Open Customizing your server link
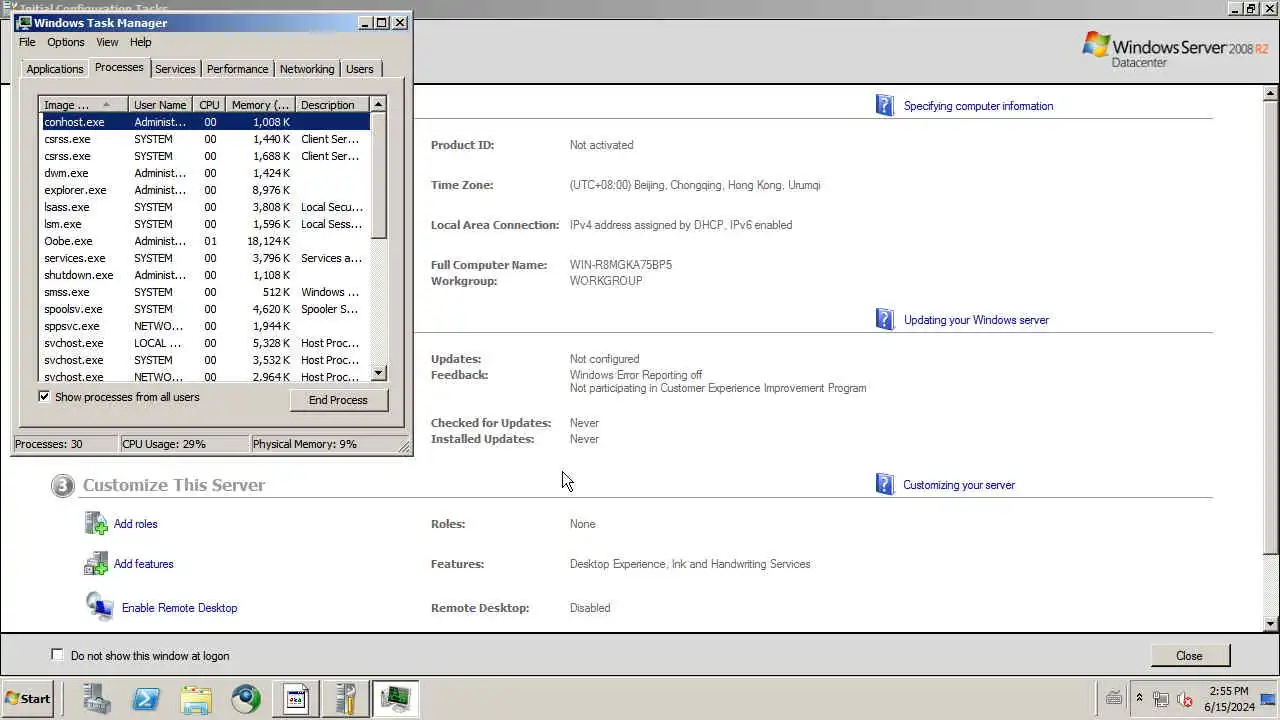 (x=959, y=485)
